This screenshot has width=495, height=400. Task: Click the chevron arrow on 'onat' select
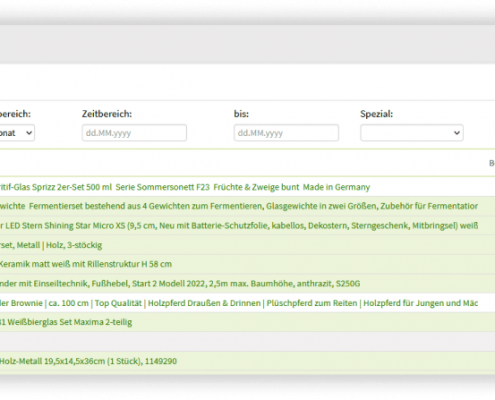[x=29, y=133]
